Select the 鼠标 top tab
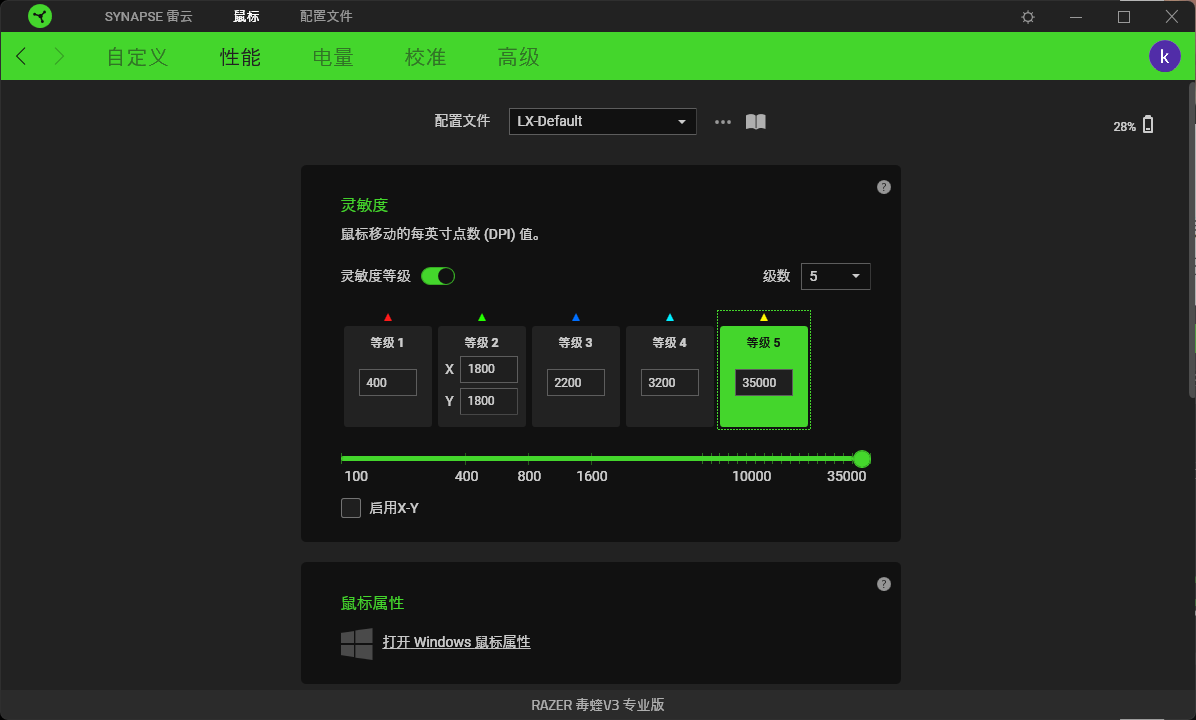 pyautogui.click(x=246, y=17)
